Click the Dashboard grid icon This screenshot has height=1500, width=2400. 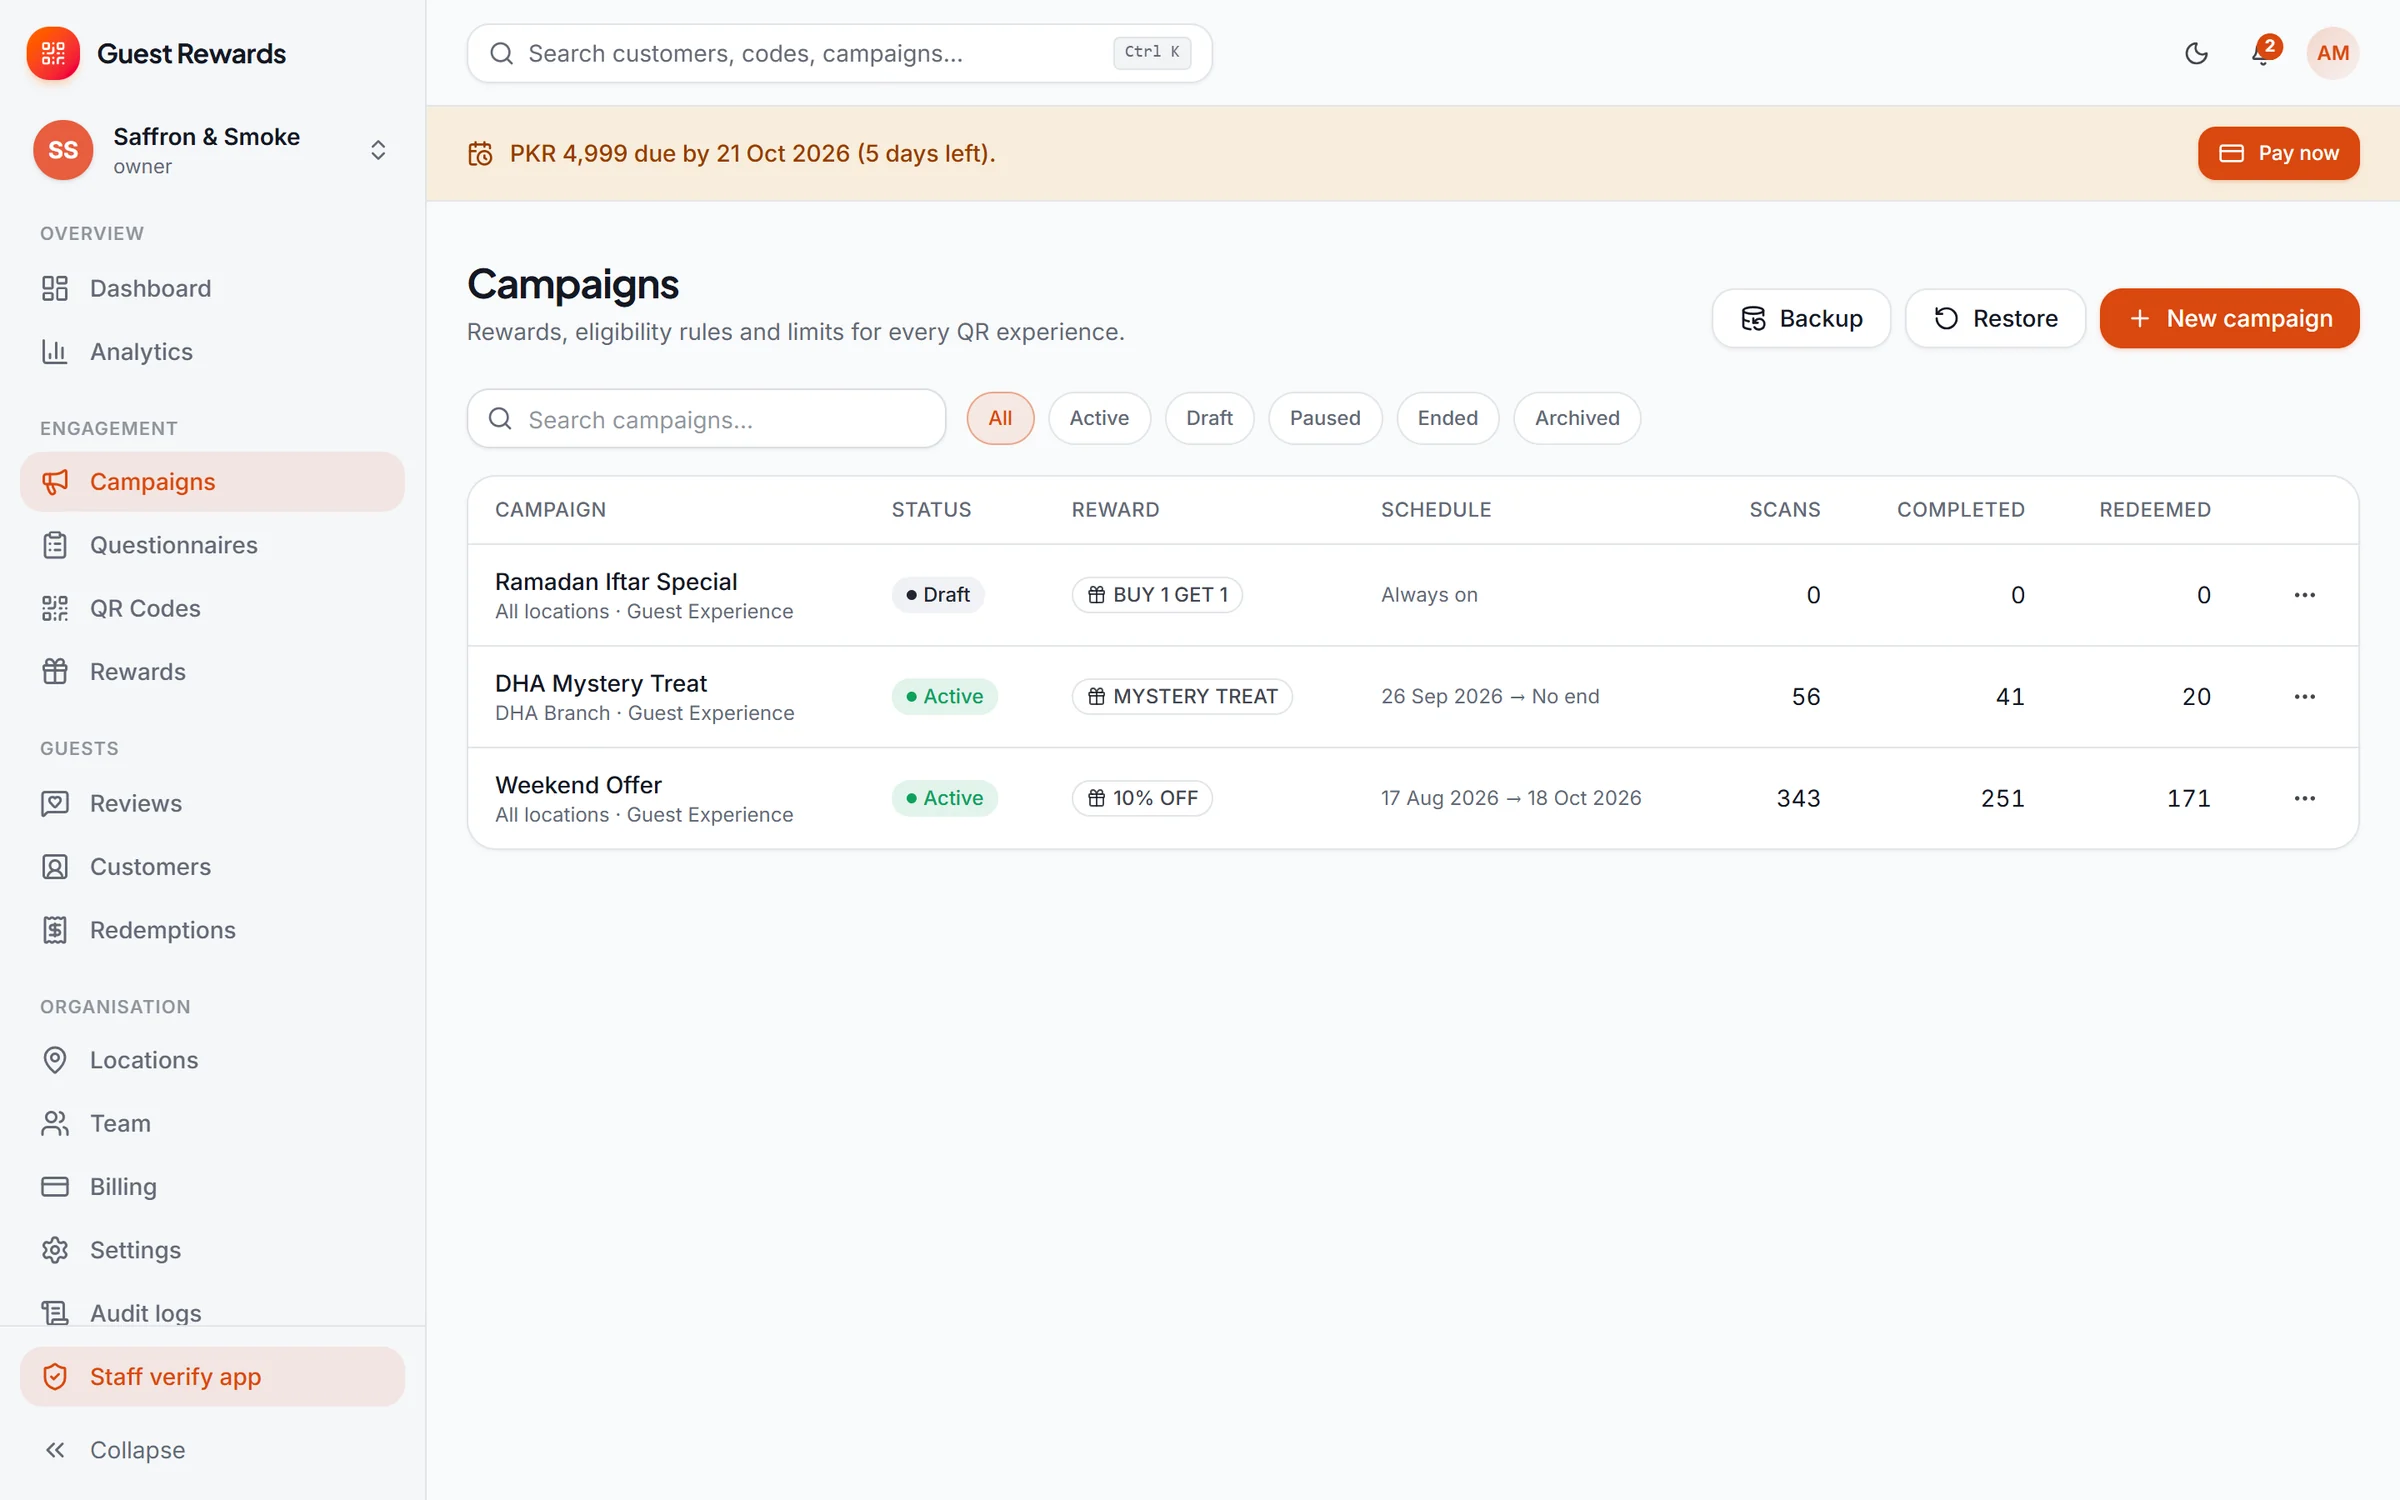pos(55,288)
